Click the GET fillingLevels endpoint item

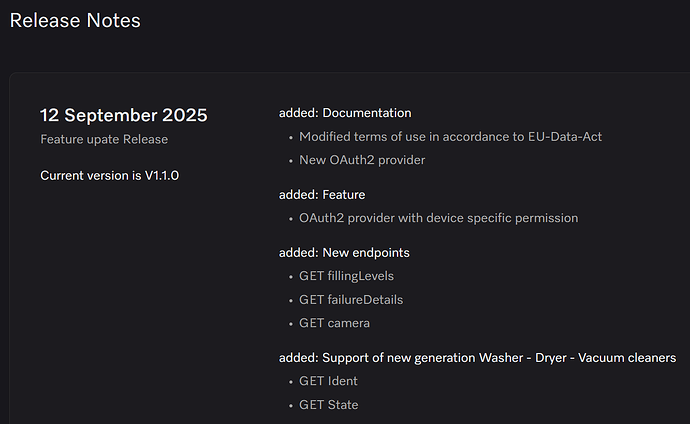coord(346,276)
